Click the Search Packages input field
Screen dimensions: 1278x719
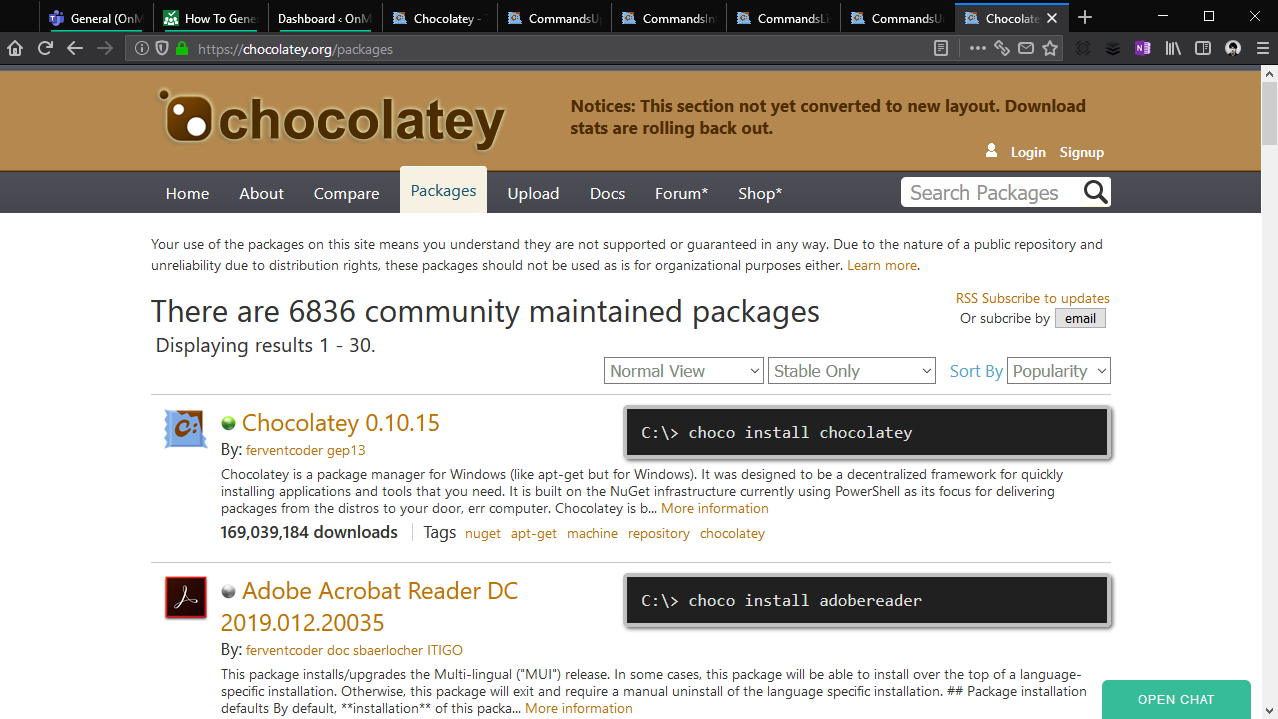990,192
